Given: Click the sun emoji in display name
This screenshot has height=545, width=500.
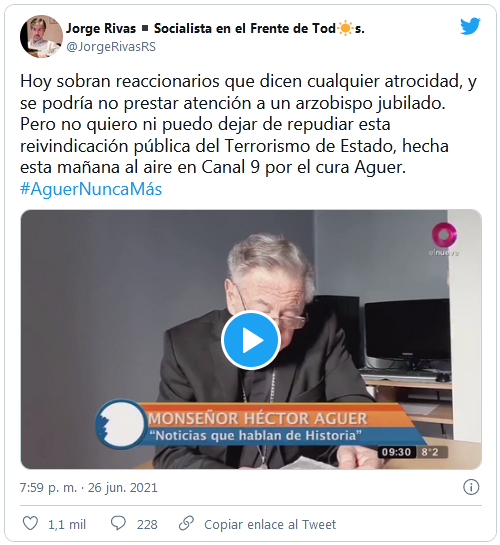Looking at the screenshot, I should 345,29.
